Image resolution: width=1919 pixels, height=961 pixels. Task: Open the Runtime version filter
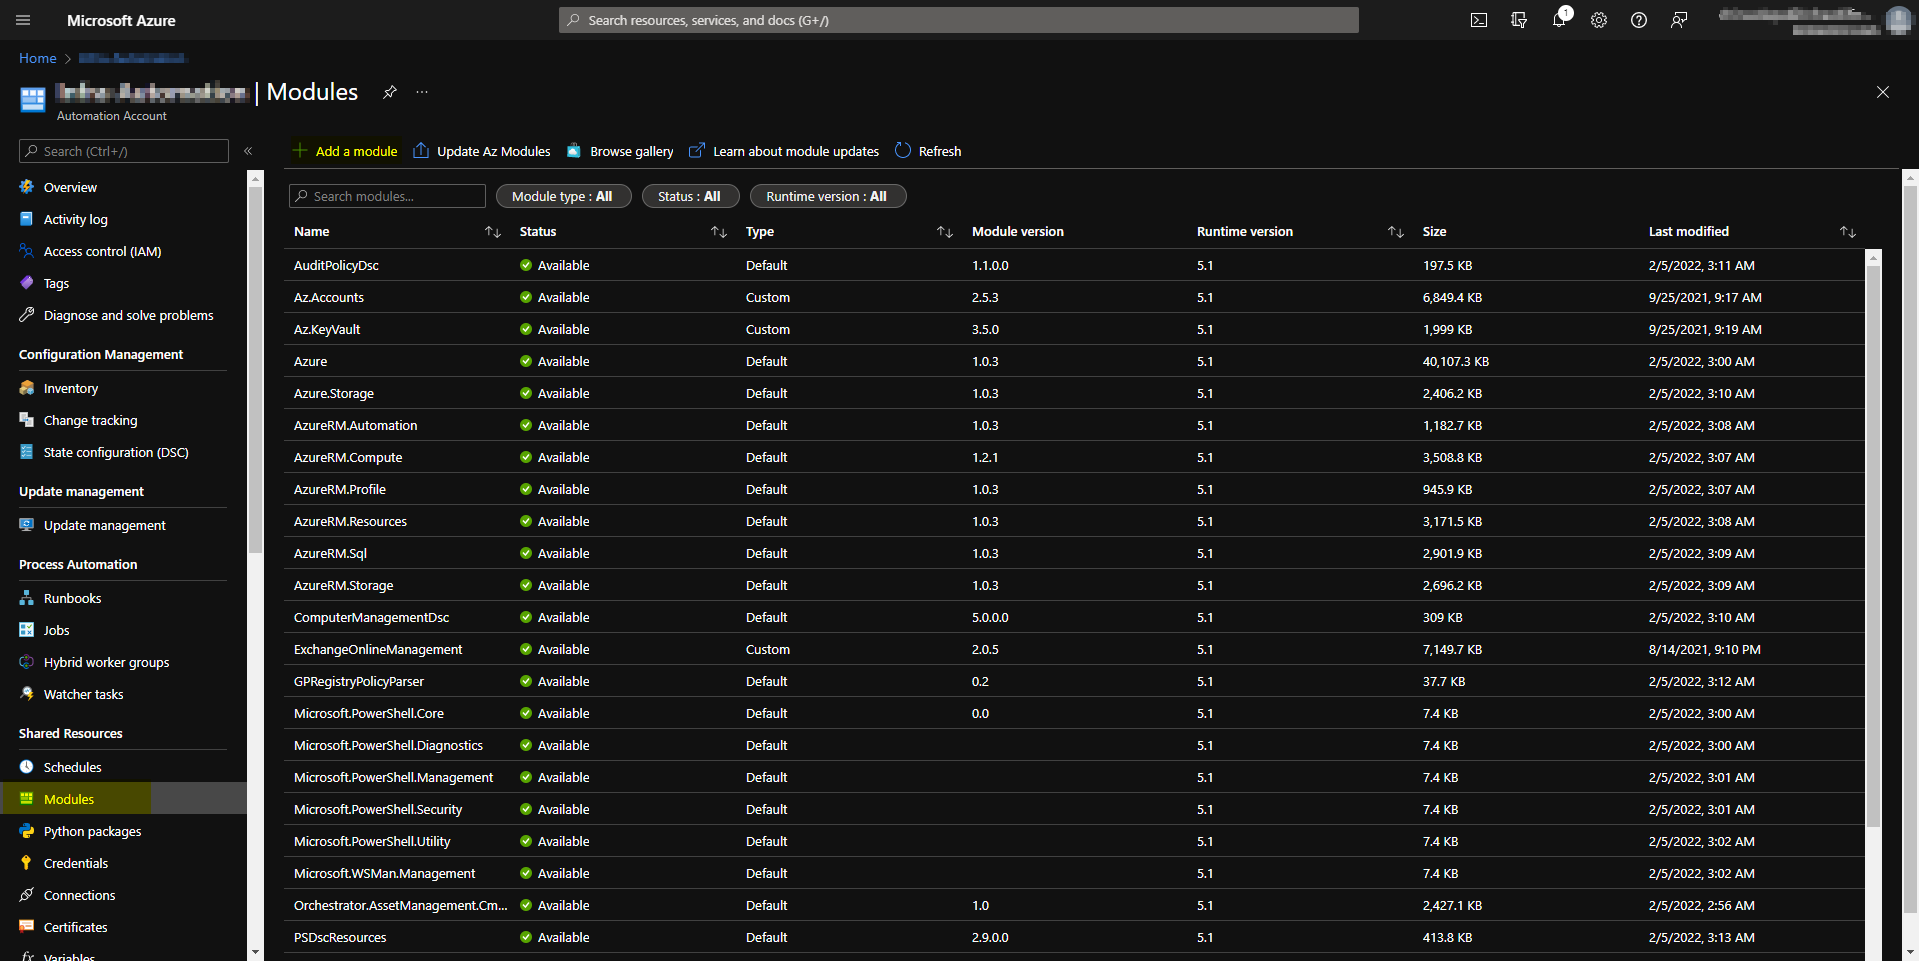(828, 196)
